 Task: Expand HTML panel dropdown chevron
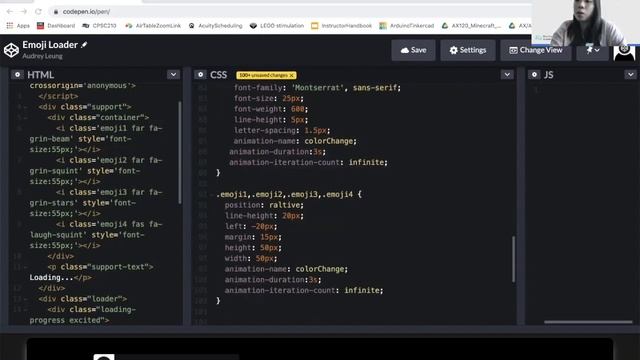(173, 75)
